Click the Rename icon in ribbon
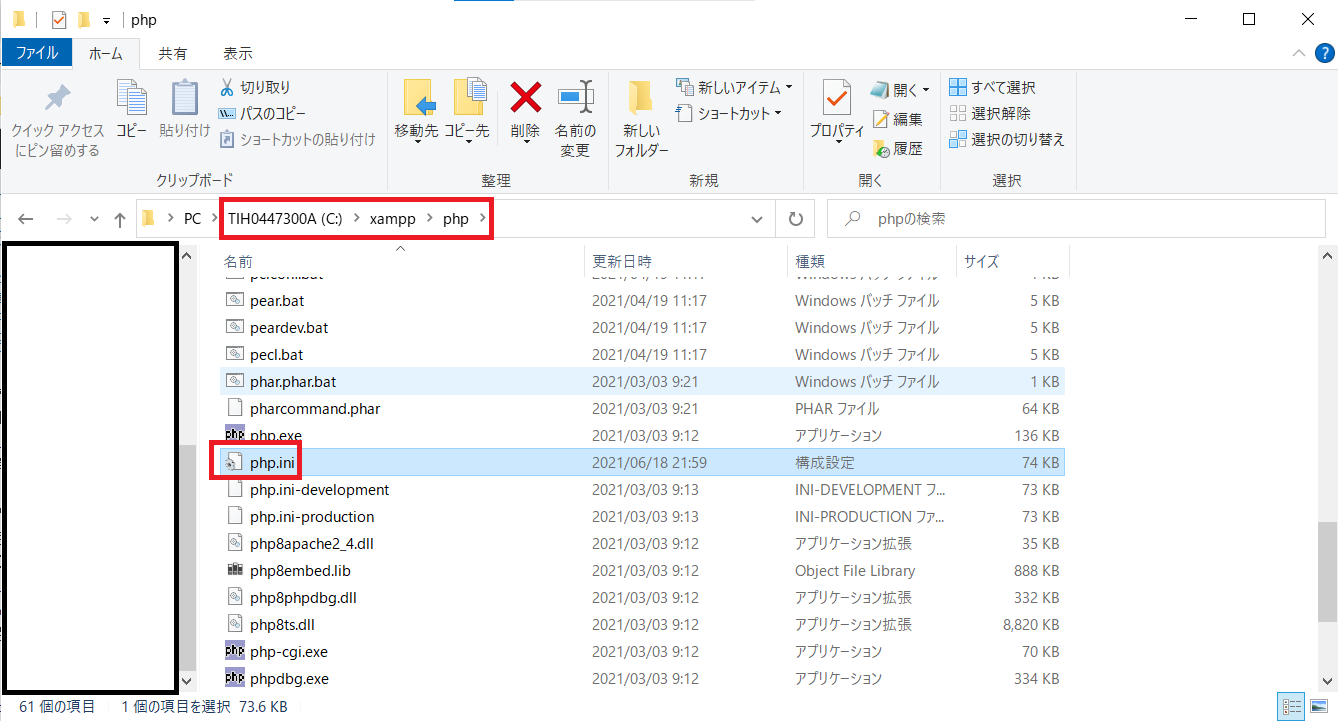This screenshot has width=1339, height=721. 575,98
